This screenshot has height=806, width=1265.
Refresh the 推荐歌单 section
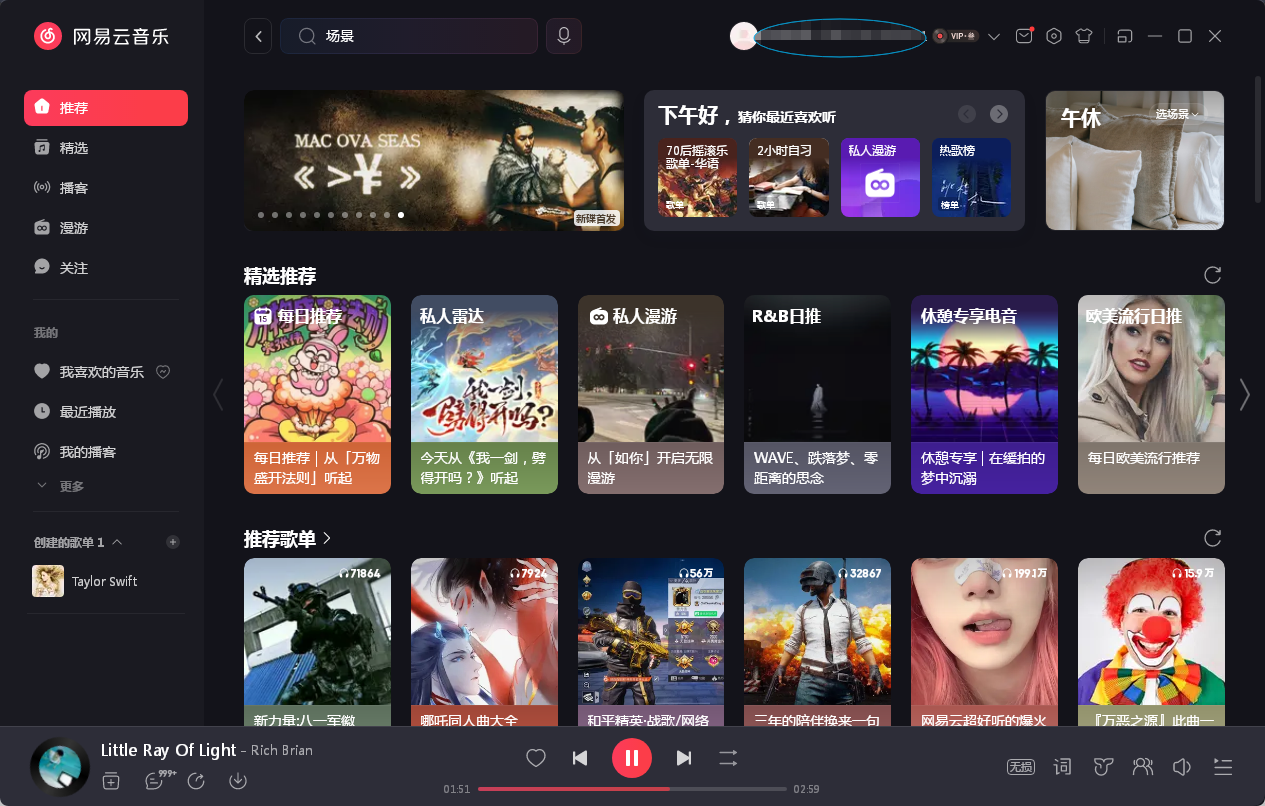(x=1213, y=538)
